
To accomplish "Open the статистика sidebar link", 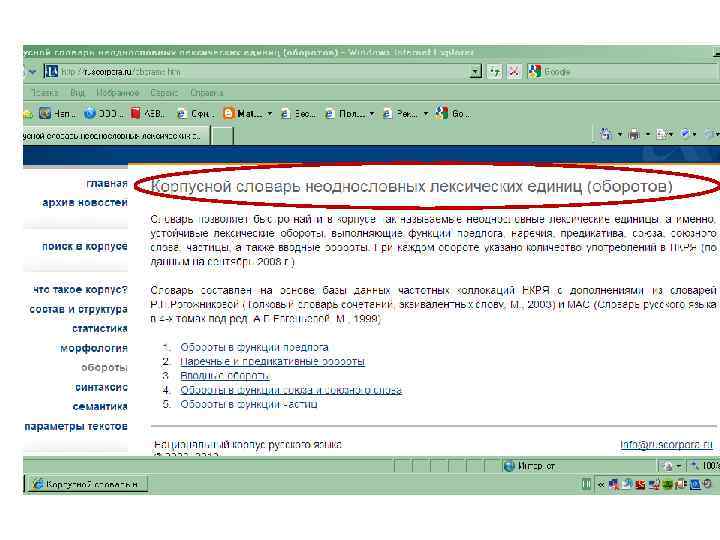I will click(x=100, y=329).
